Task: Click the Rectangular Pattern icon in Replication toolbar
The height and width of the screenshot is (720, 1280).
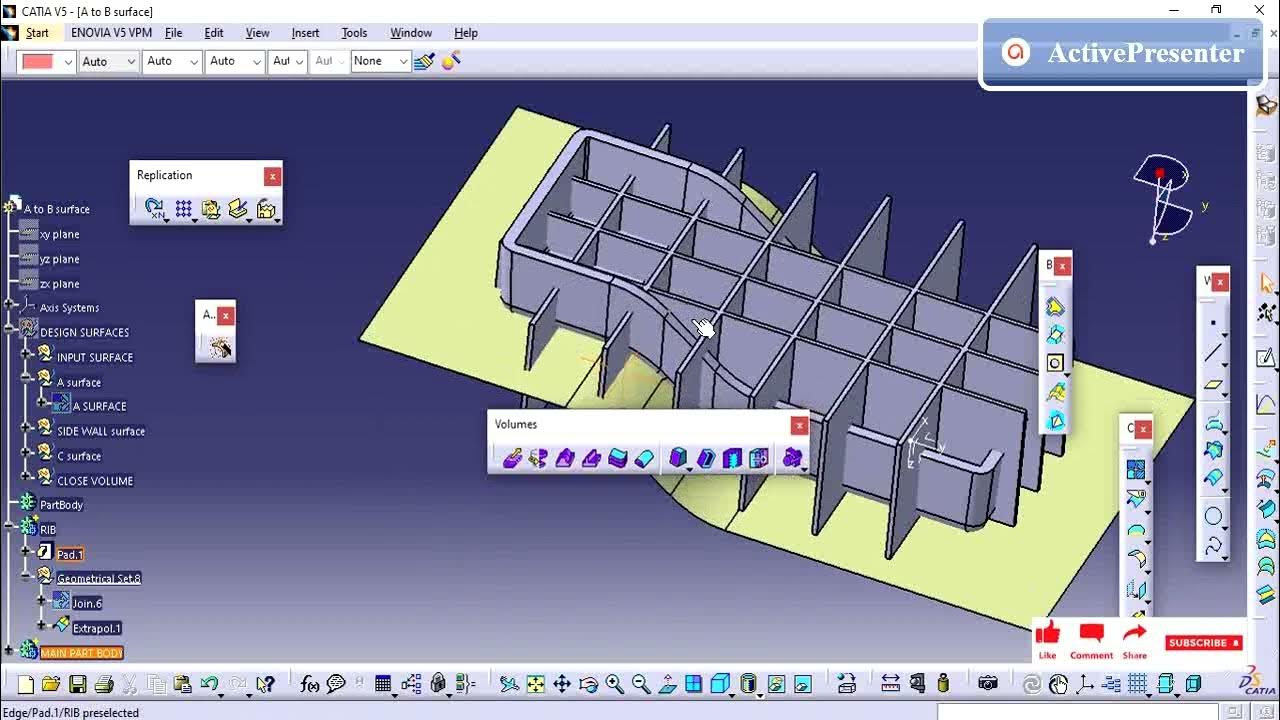Action: tap(184, 209)
